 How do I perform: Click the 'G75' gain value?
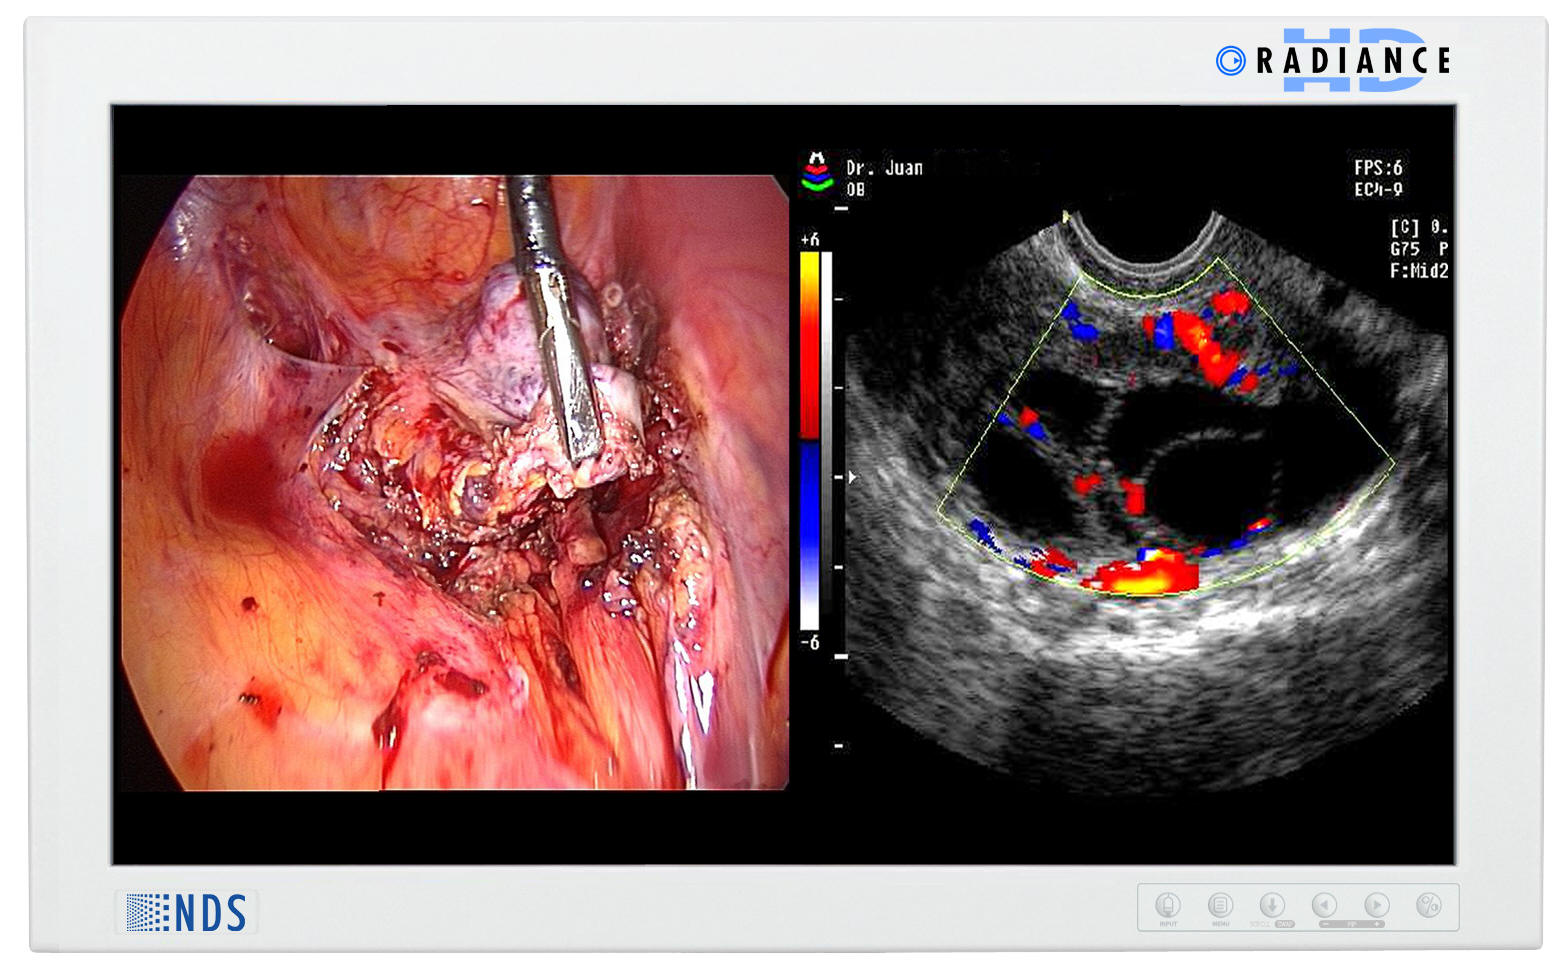1405,249
